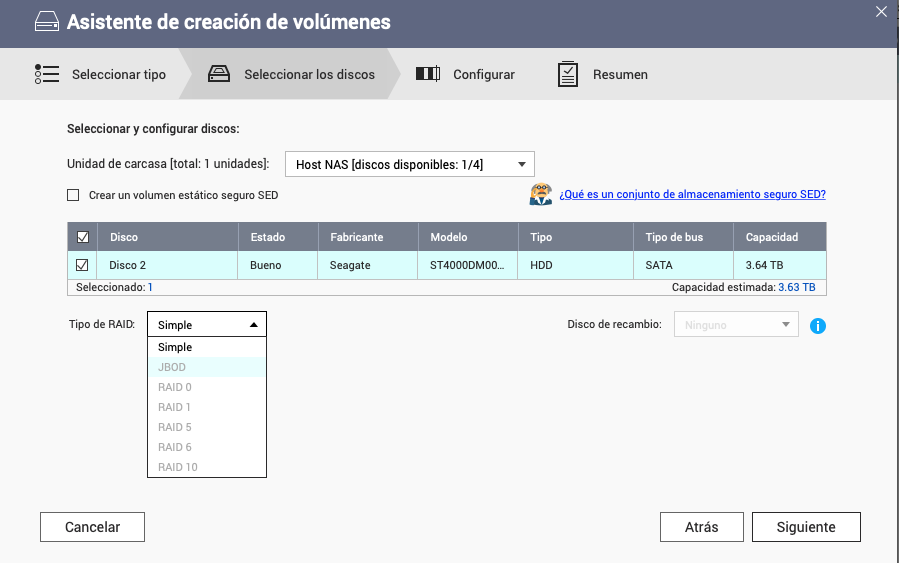Click the blue info icon beside Disco de recambio
This screenshot has height=563, width=899.
[818, 326]
